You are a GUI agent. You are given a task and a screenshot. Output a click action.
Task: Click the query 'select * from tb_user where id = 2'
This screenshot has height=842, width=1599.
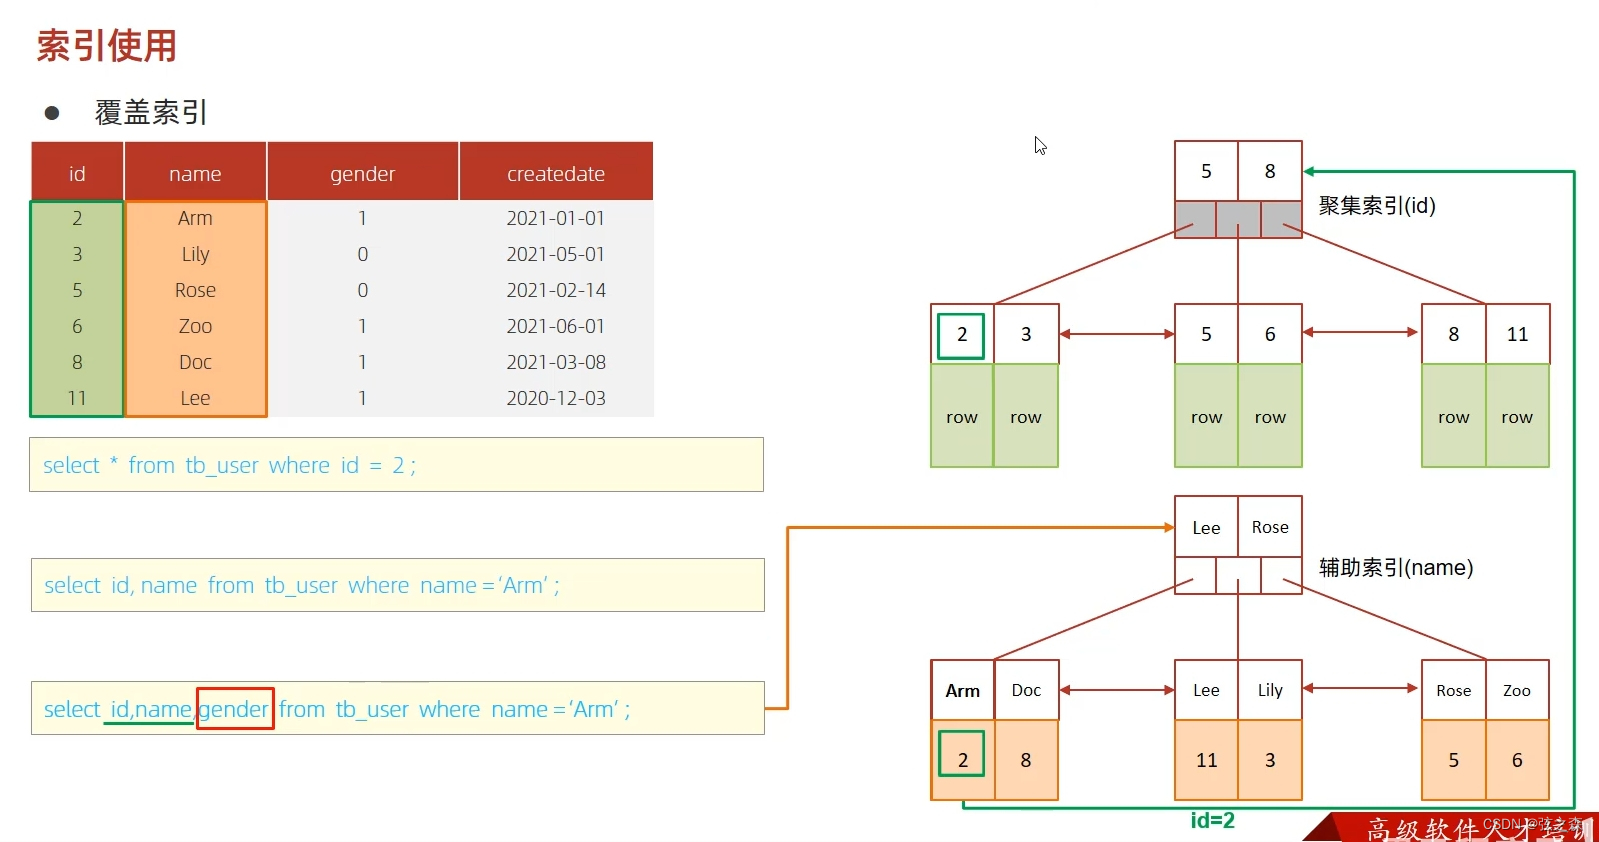tap(396, 465)
